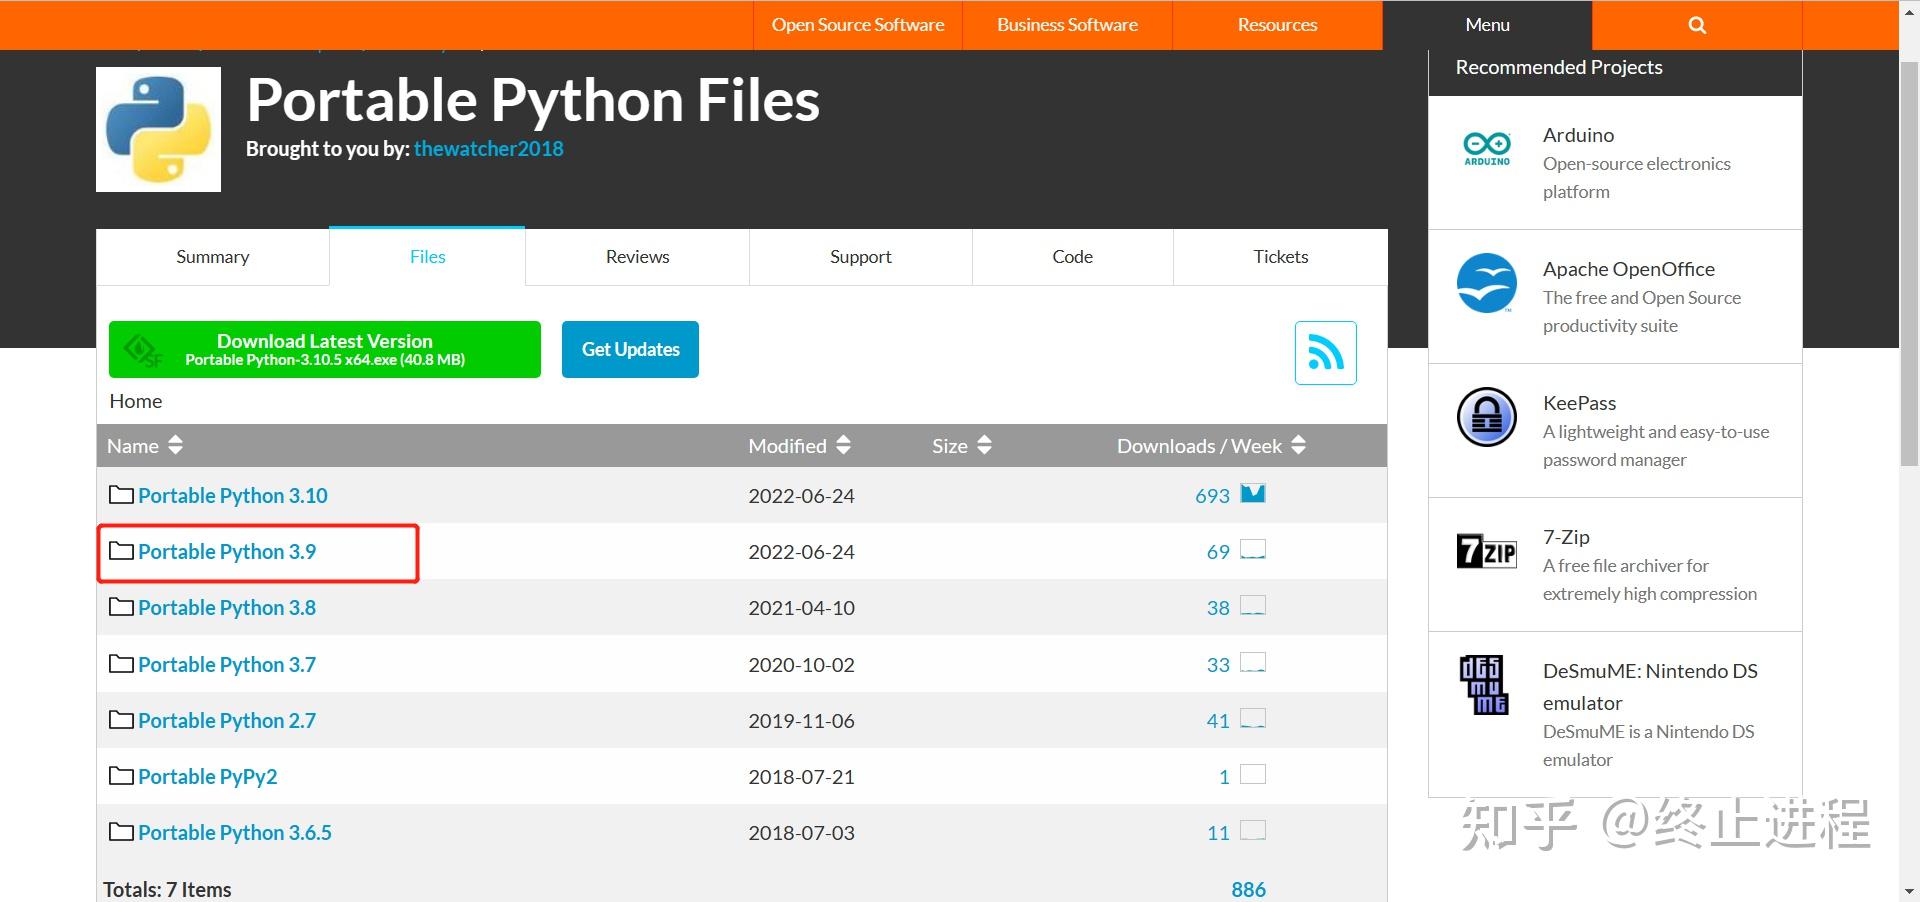Click the Get Updates button
1920x902 pixels.
629,349
